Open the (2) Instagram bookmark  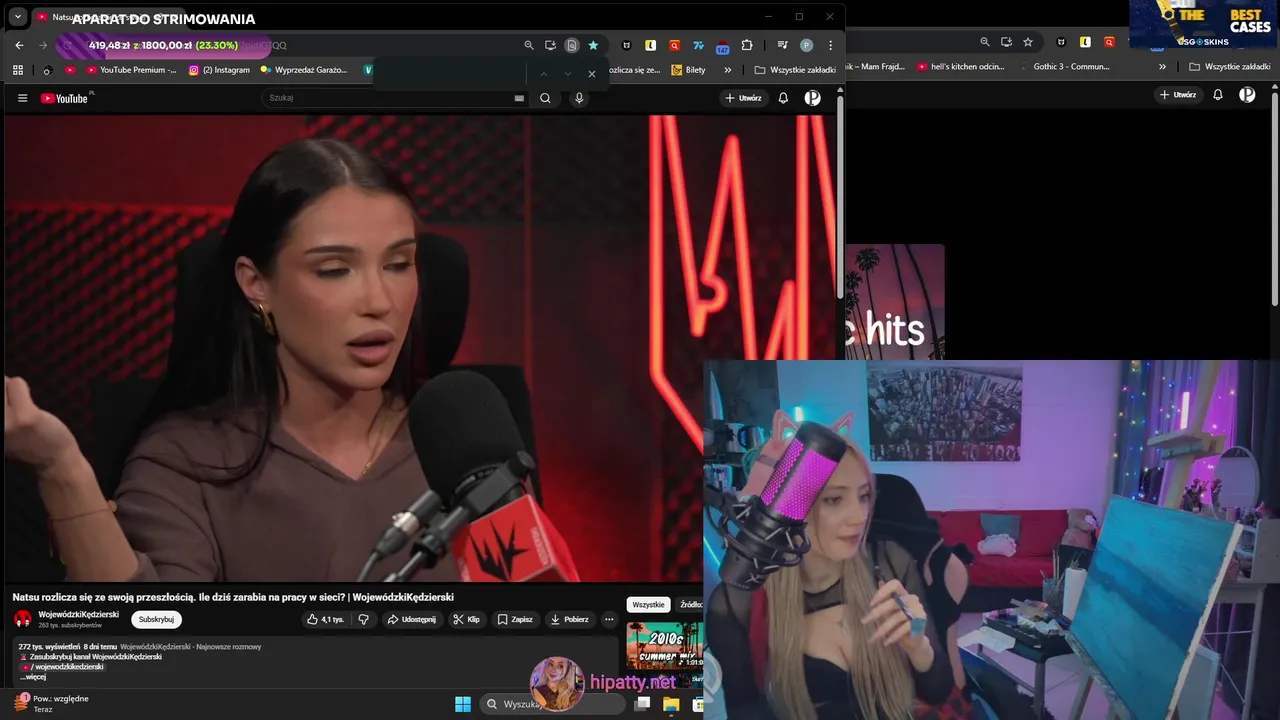219,70
